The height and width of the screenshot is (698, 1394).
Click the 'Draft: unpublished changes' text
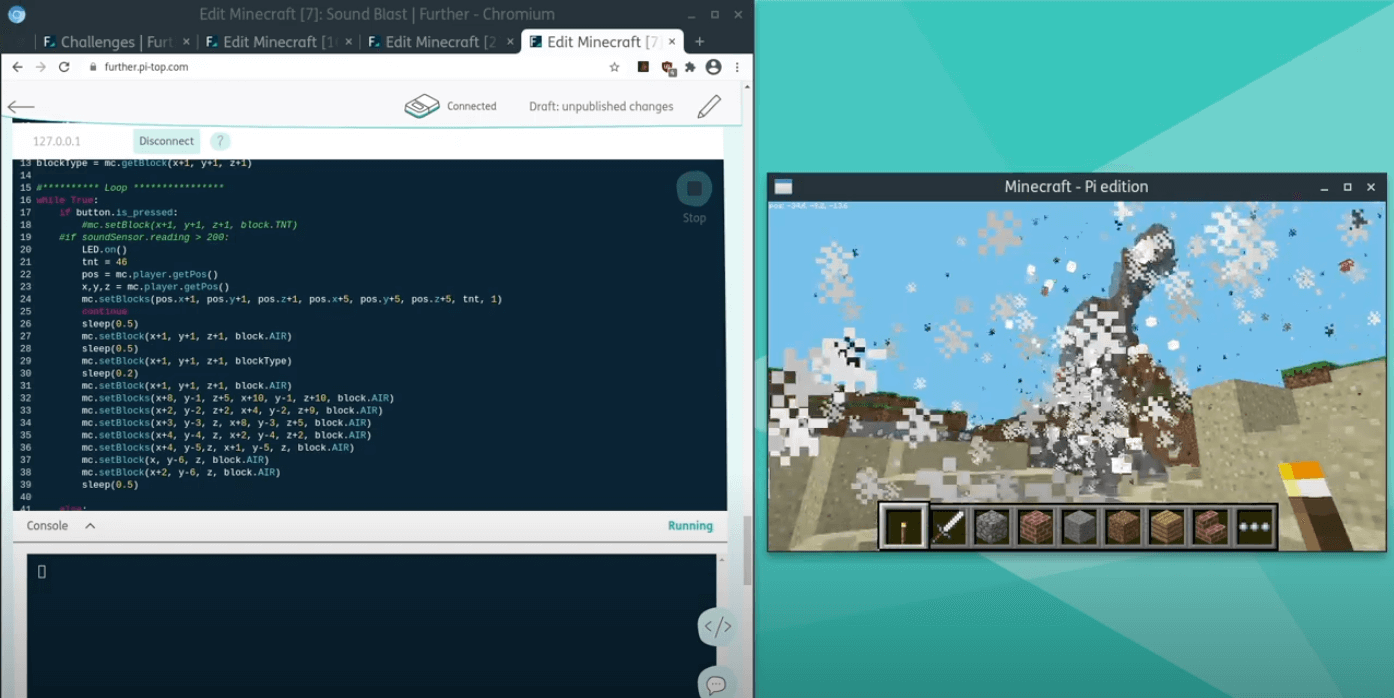[601, 106]
